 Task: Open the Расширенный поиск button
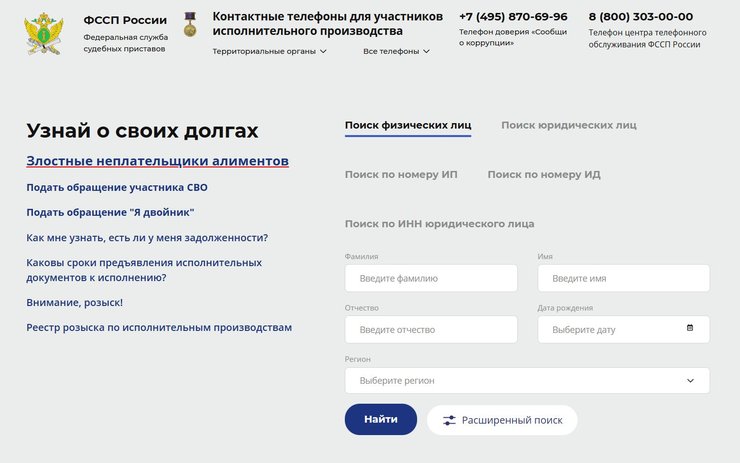pyautogui.click(x=502, y=420)
